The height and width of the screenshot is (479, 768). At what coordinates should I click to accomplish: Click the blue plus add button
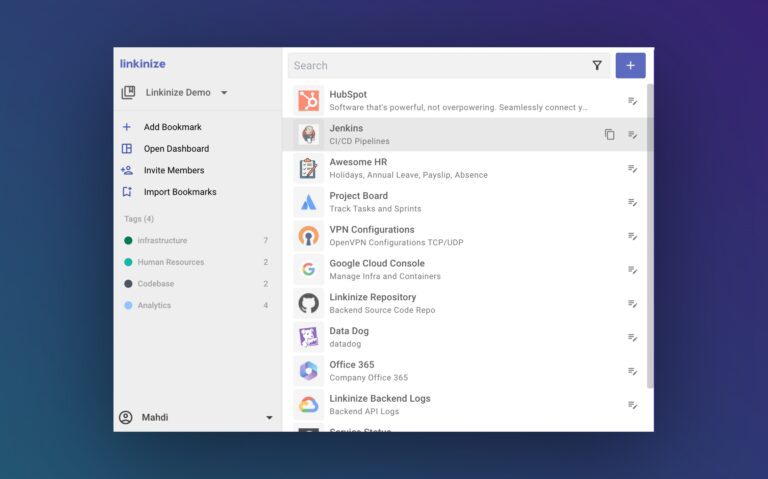point(630,66)
